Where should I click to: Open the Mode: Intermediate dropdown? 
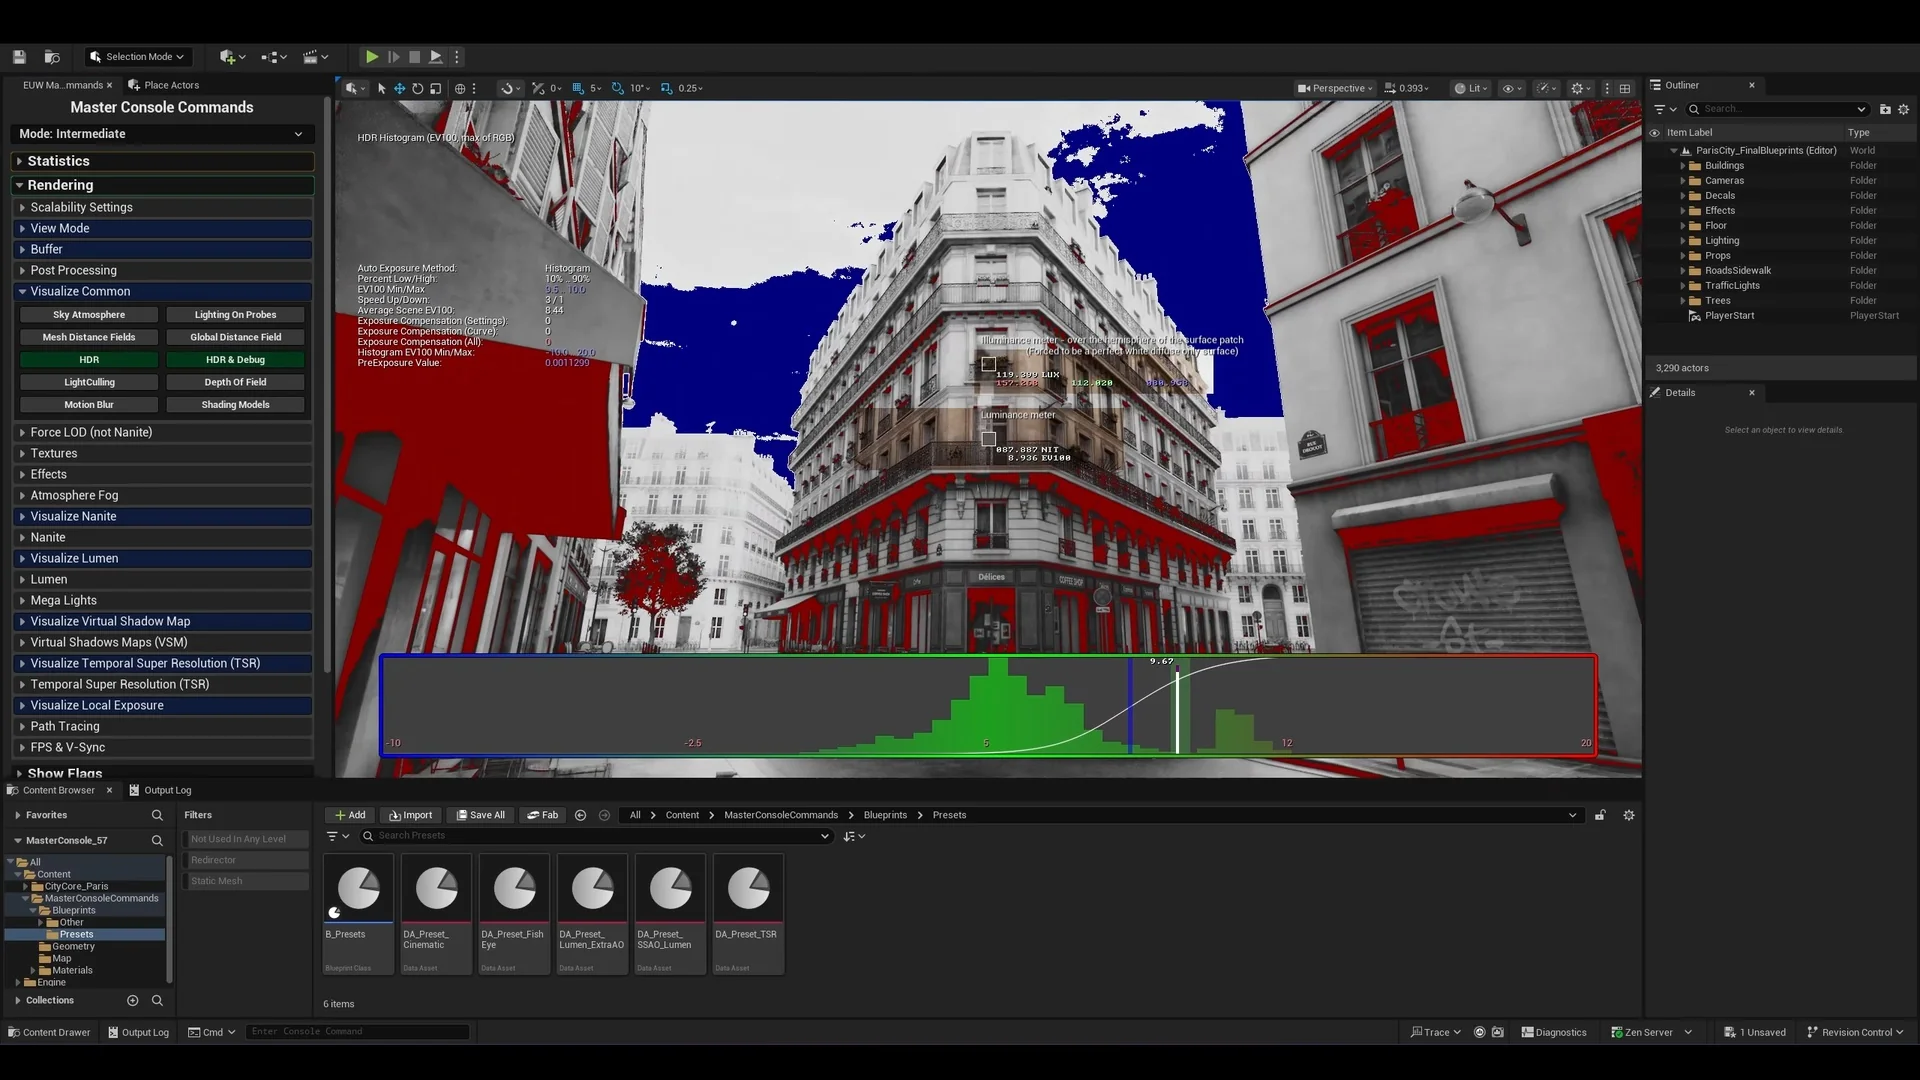click(161, 134)
